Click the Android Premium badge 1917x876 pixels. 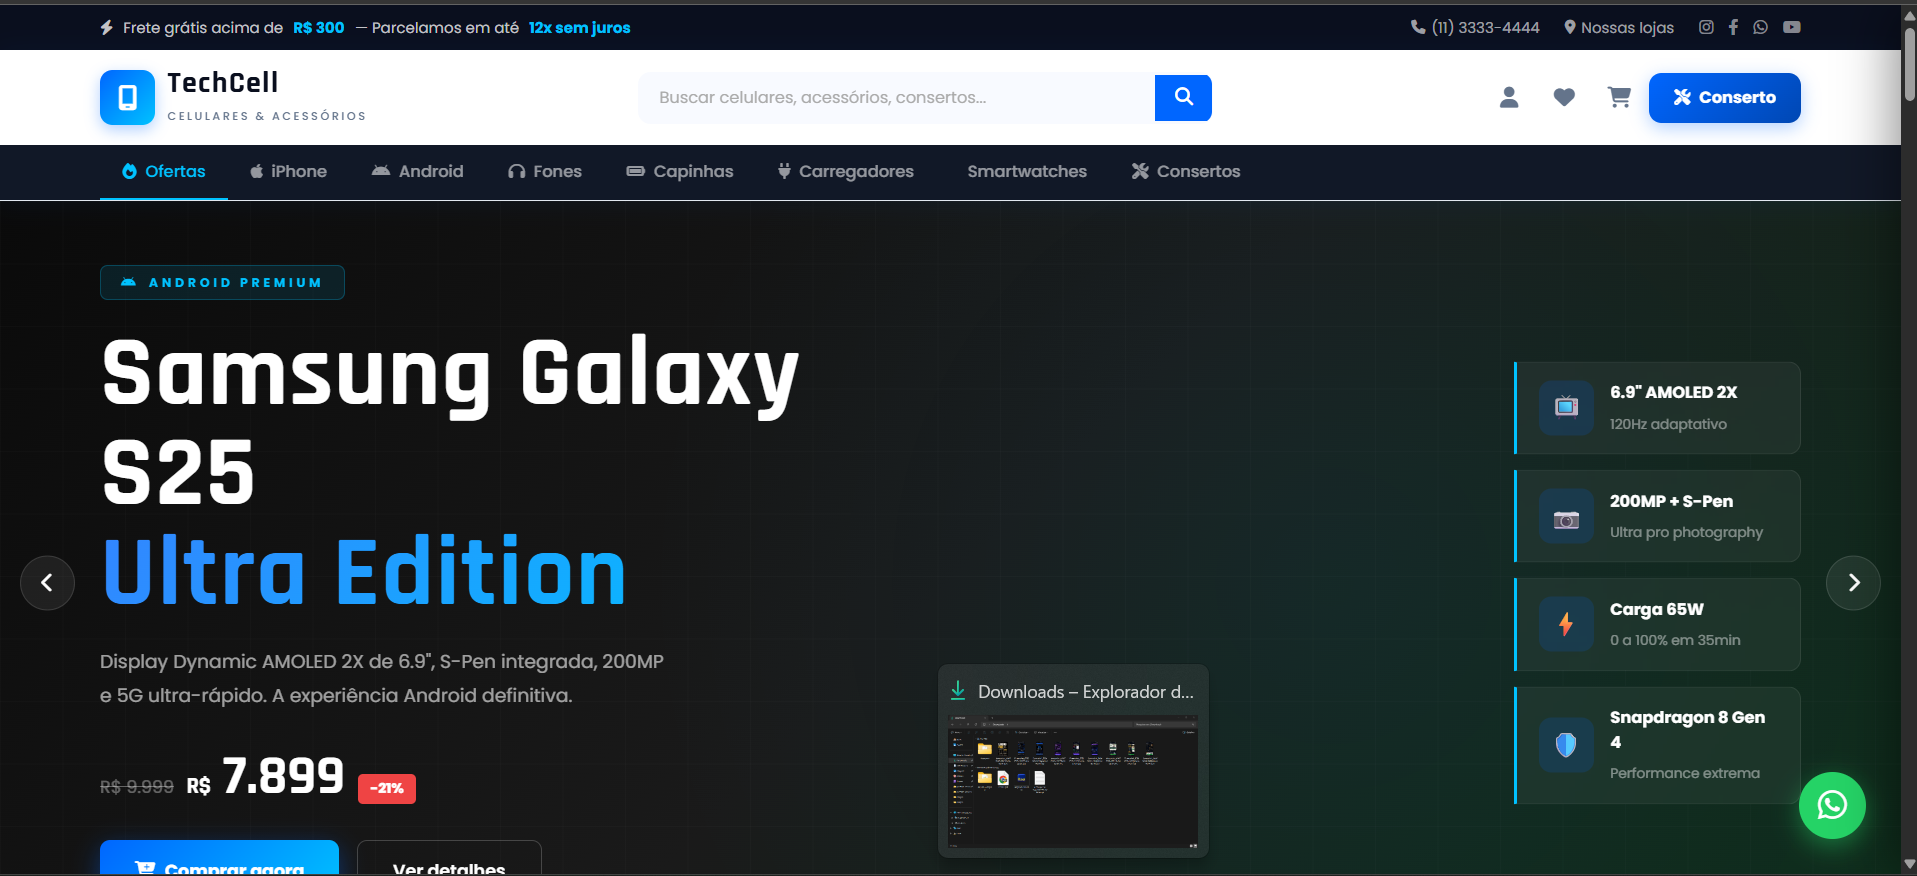click(222, 282)
